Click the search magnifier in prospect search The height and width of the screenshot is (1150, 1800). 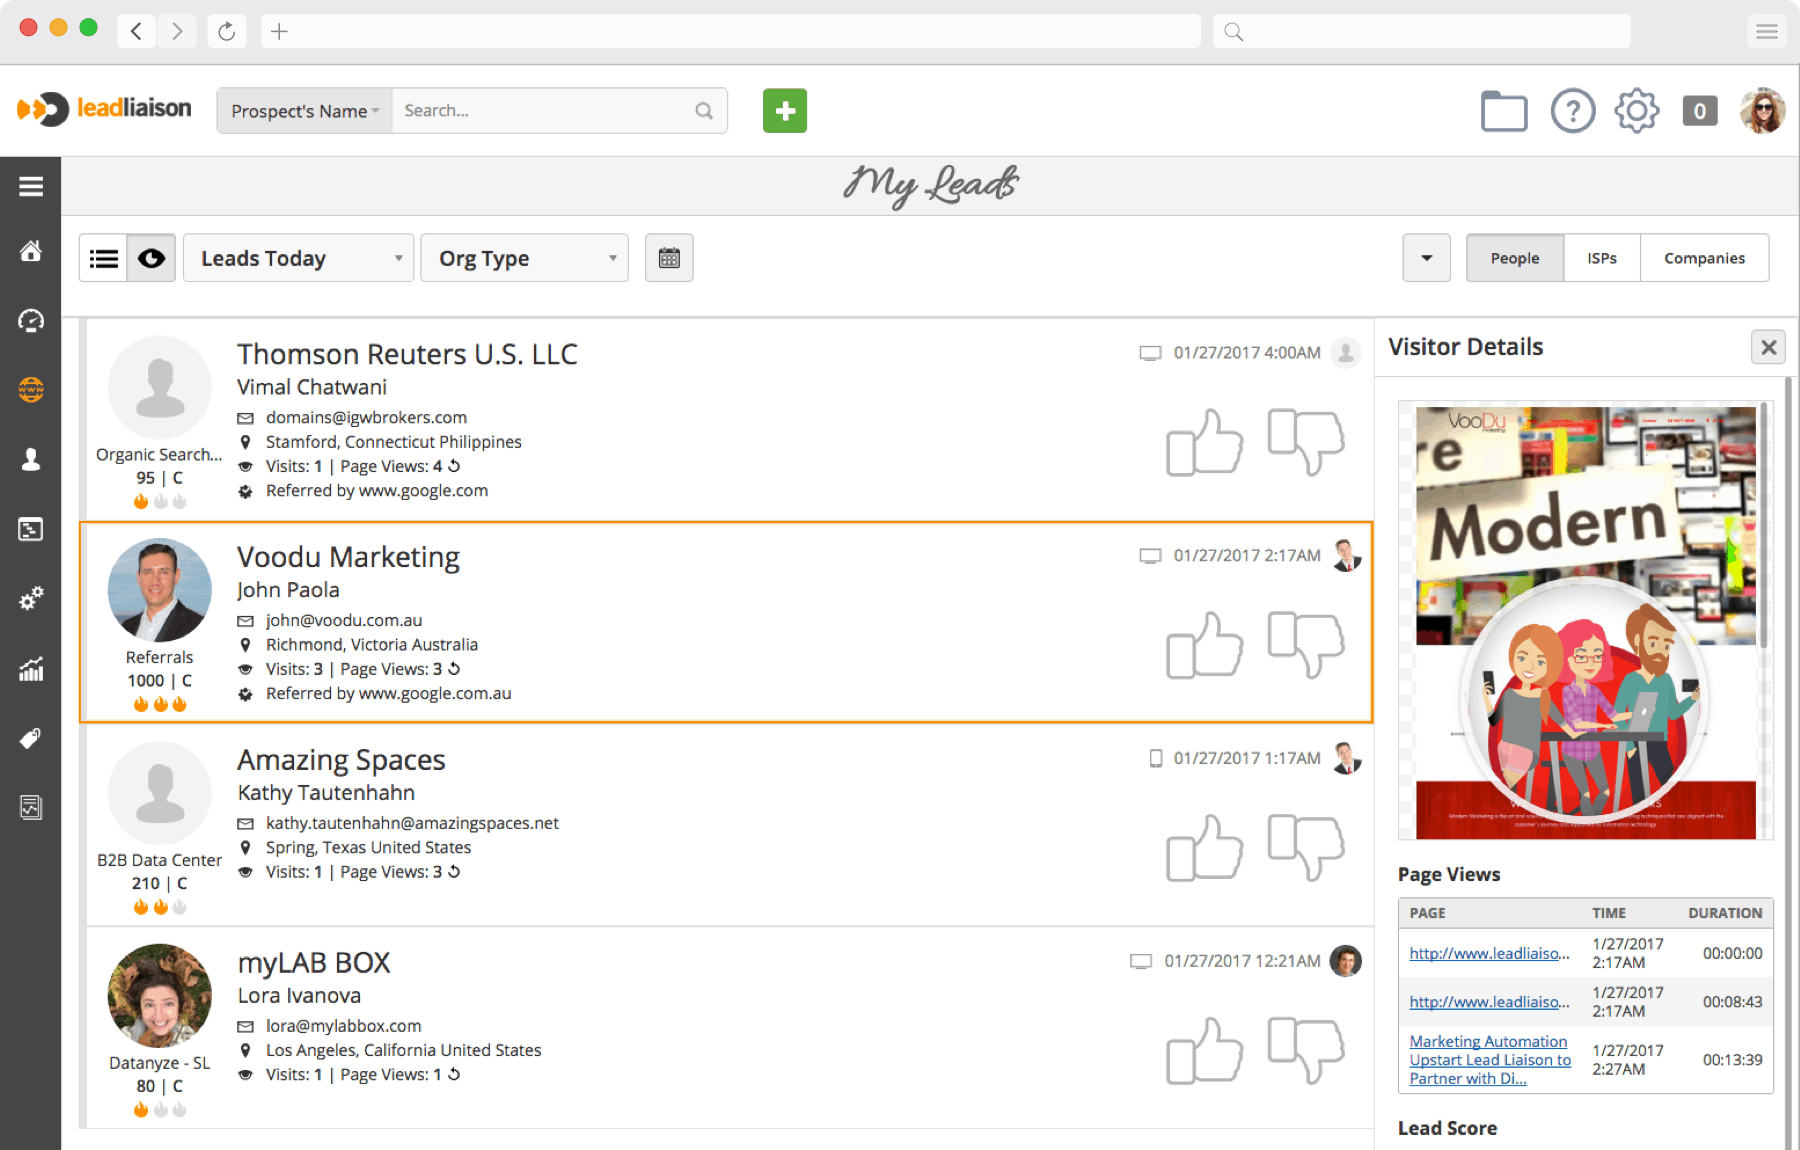(x=704, y=111)
